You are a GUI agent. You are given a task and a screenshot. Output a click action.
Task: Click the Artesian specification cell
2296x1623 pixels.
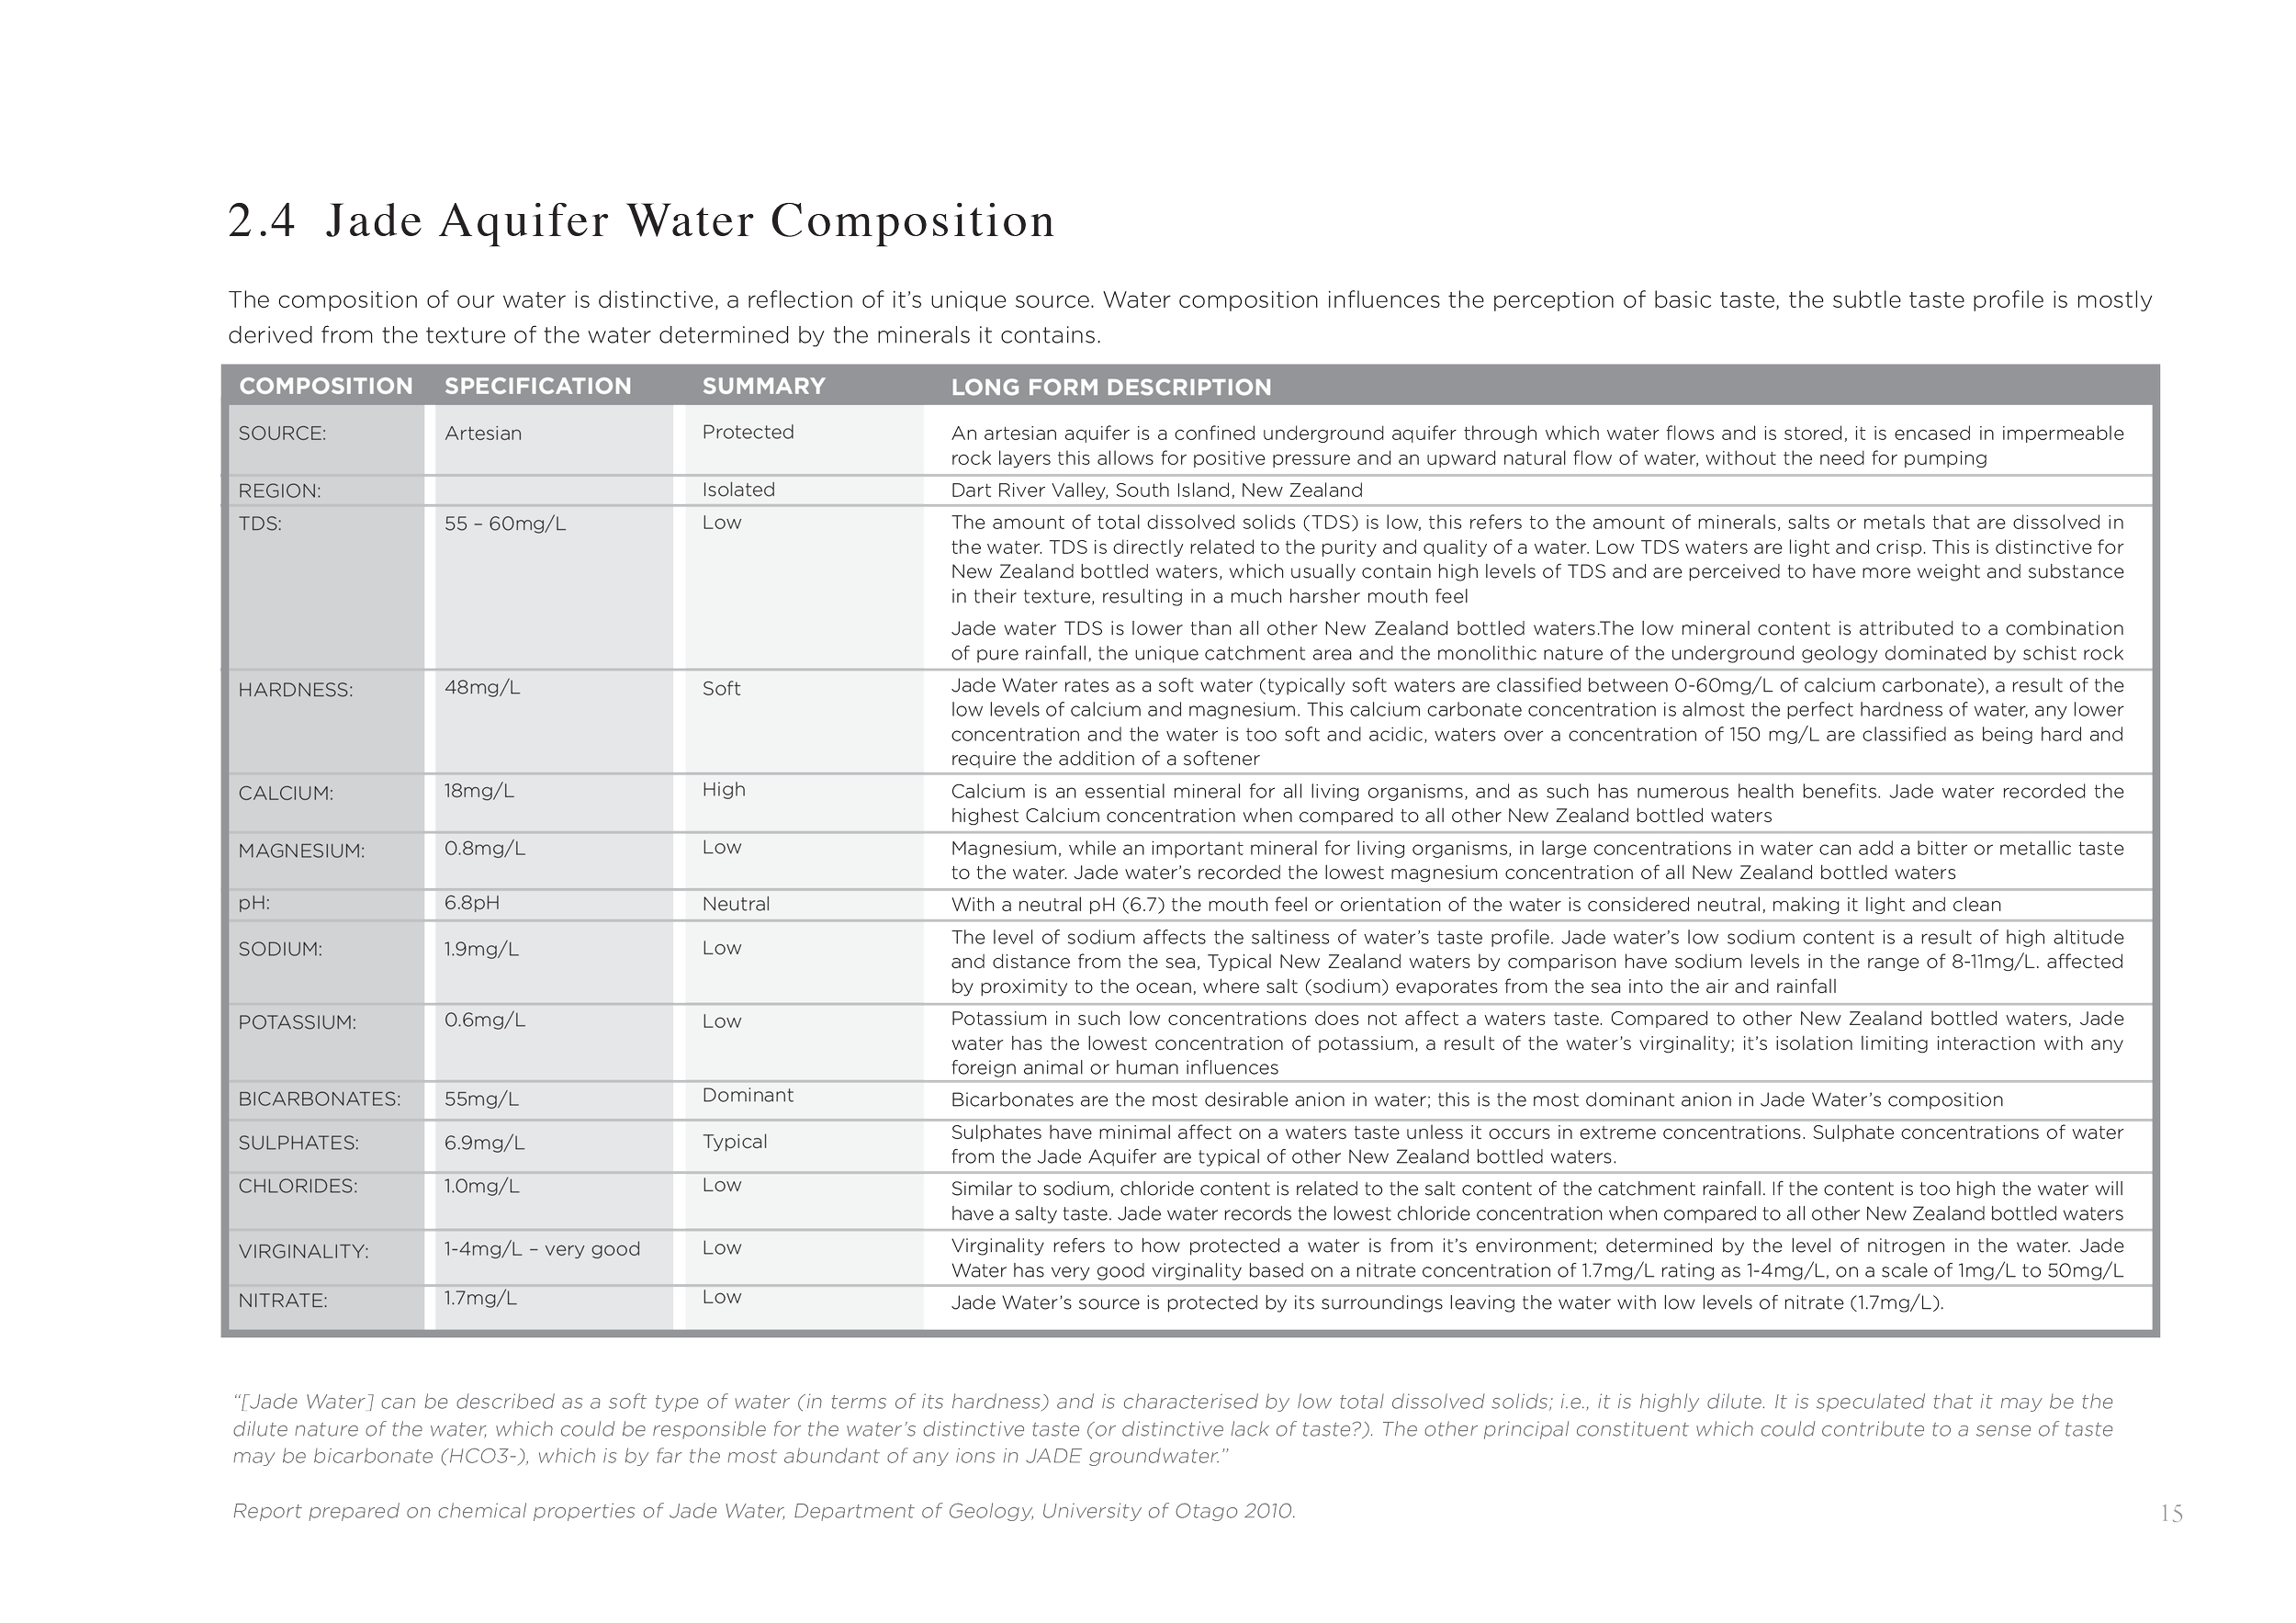(483, 433)
